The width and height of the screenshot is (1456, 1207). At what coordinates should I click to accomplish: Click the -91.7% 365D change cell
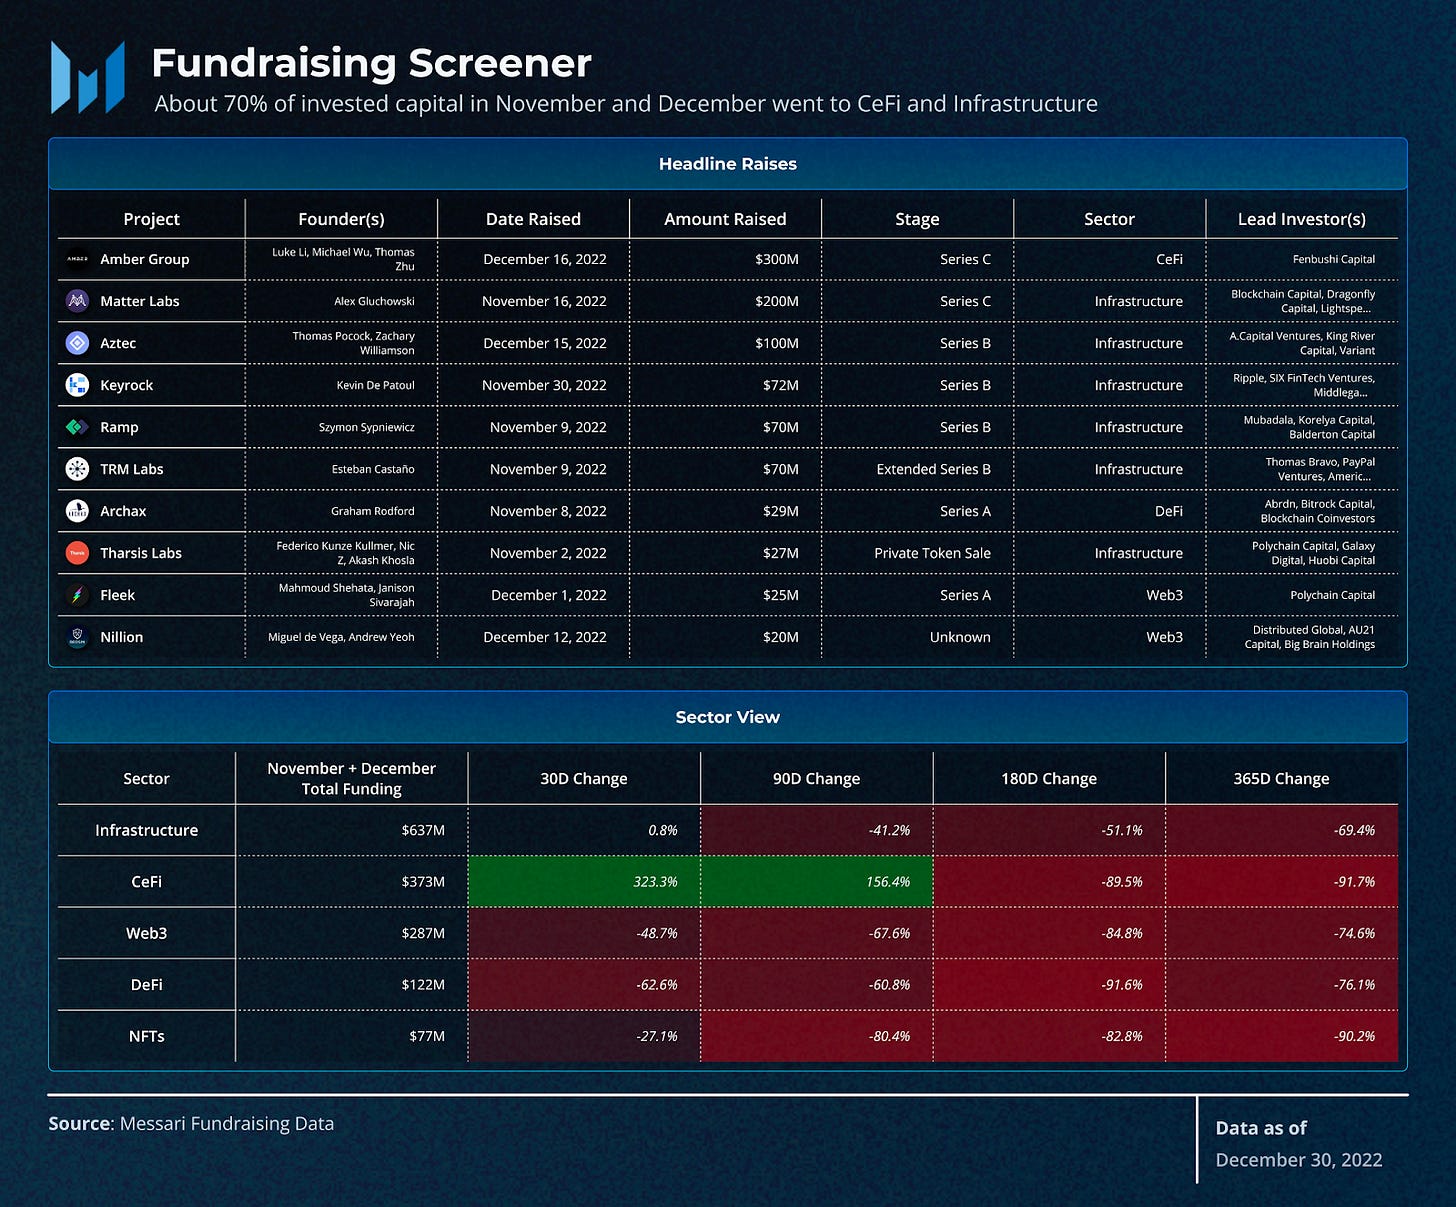[x=1282, y=882]
